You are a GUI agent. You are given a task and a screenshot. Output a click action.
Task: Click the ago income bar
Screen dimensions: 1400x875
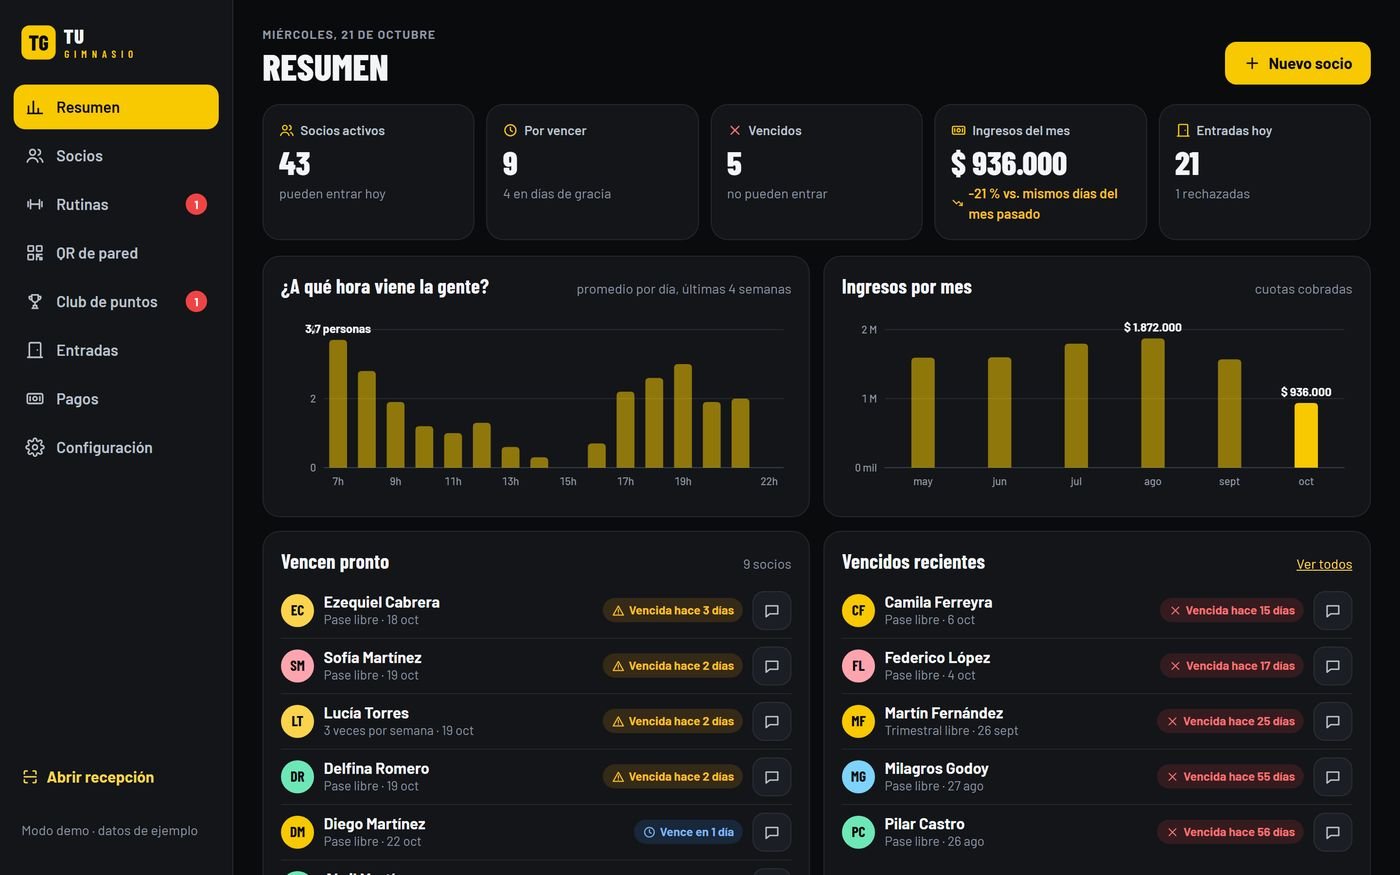click(x=1153, y=403)
